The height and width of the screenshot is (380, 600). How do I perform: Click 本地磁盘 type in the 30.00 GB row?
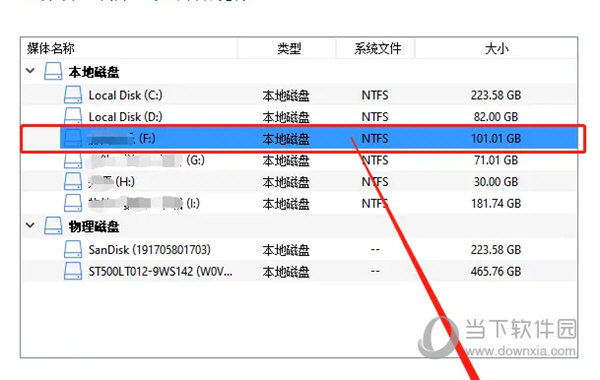[x=286, y=182]
